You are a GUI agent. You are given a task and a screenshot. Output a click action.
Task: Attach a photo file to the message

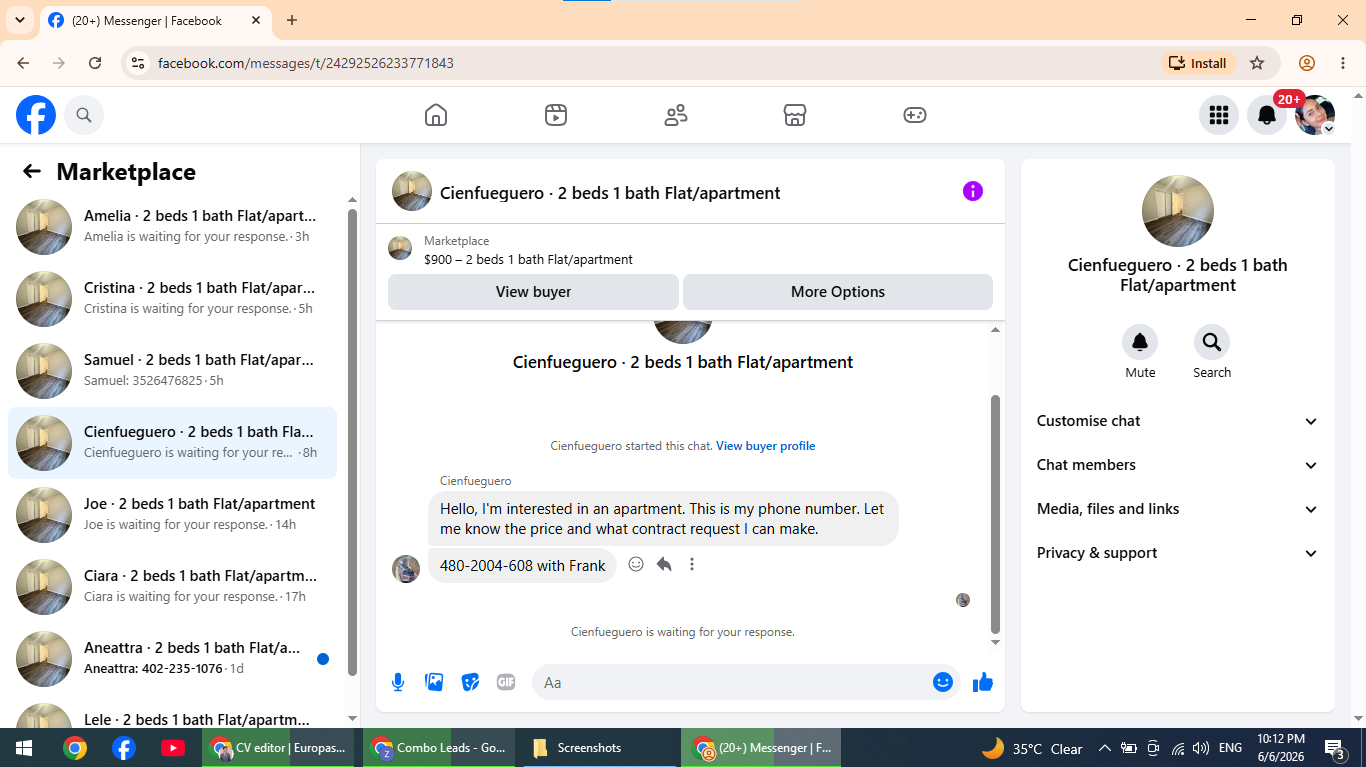point(434,682)
